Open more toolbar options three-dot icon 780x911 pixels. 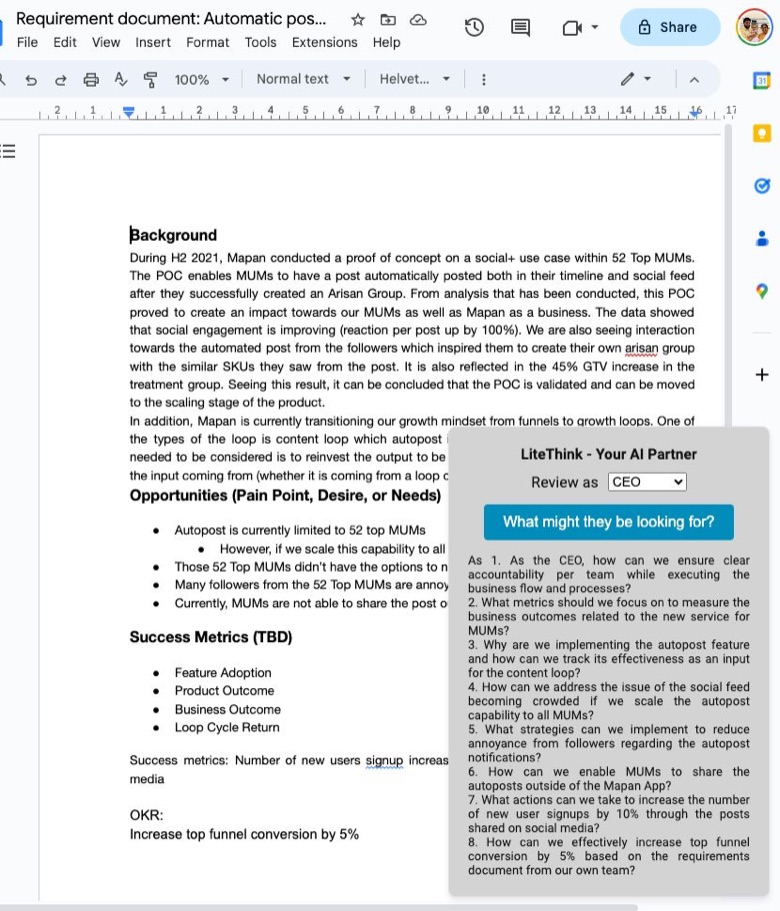coord(483,80)
